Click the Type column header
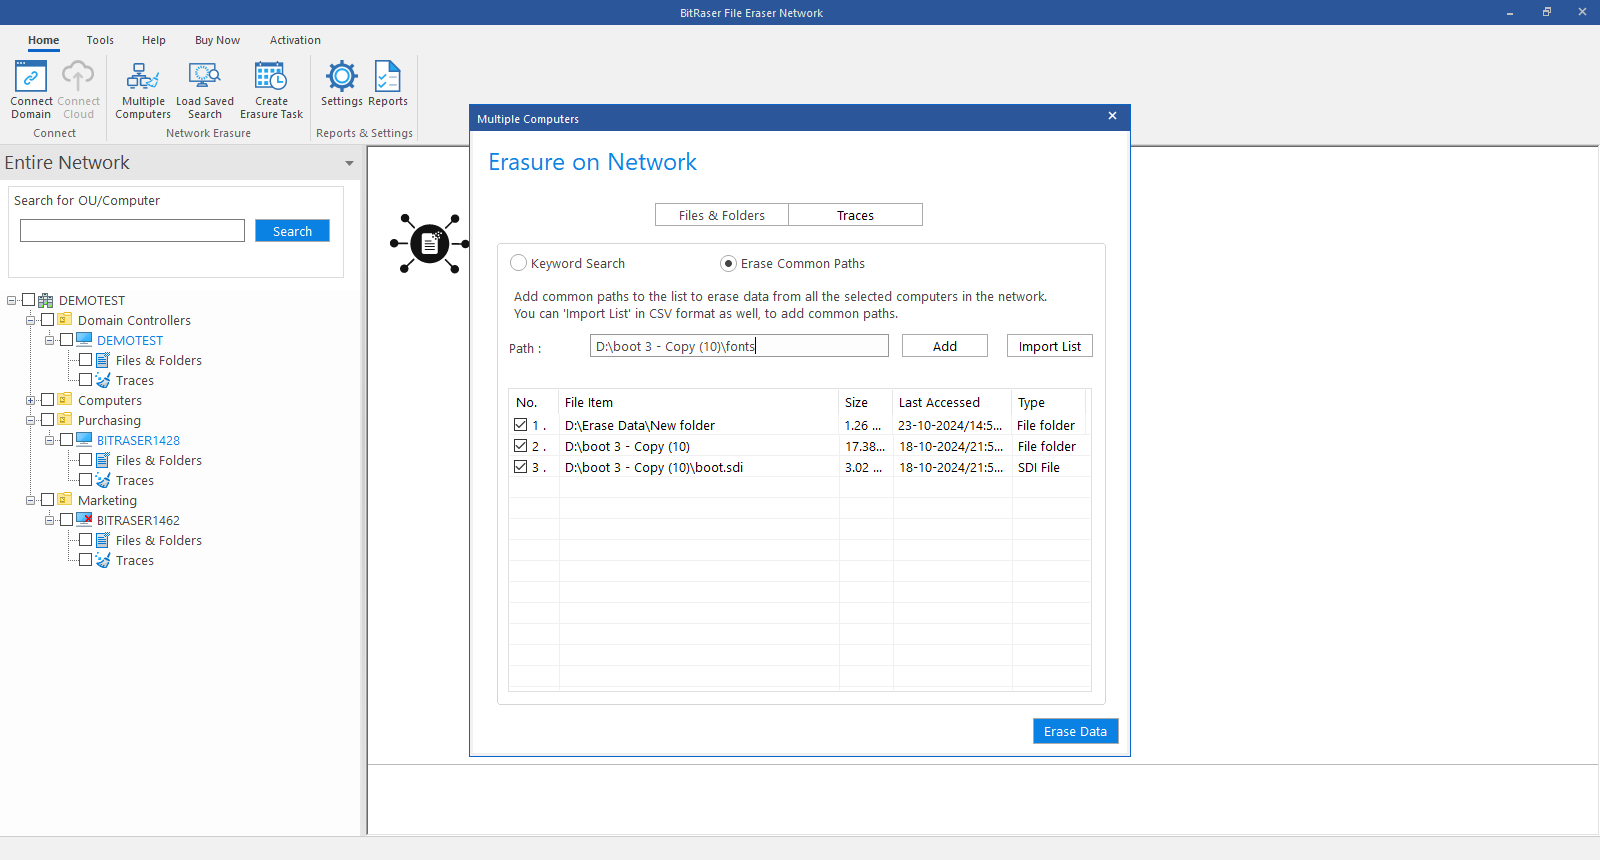This screenshot has height=860, width=1600. click(1050, 402)
